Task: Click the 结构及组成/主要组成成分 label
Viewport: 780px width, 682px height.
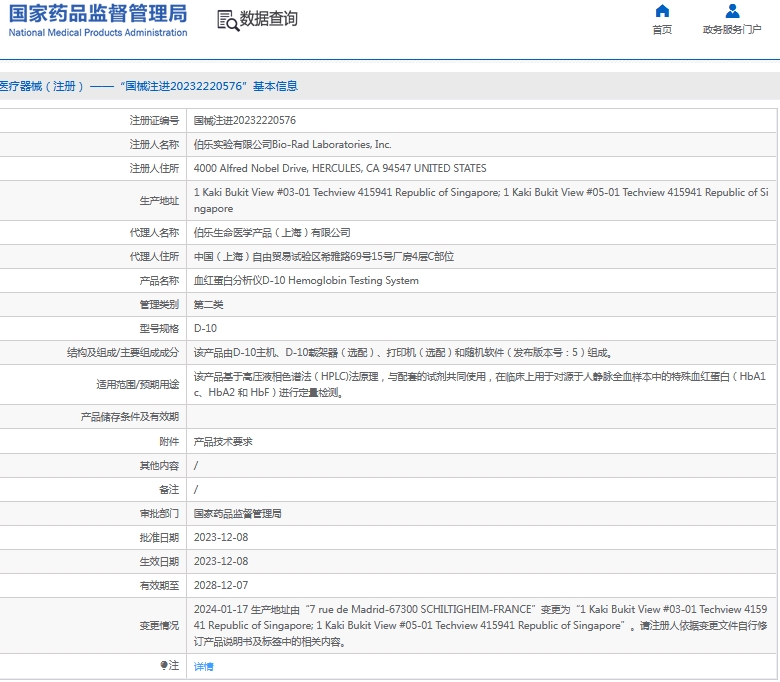Action: 123,353
